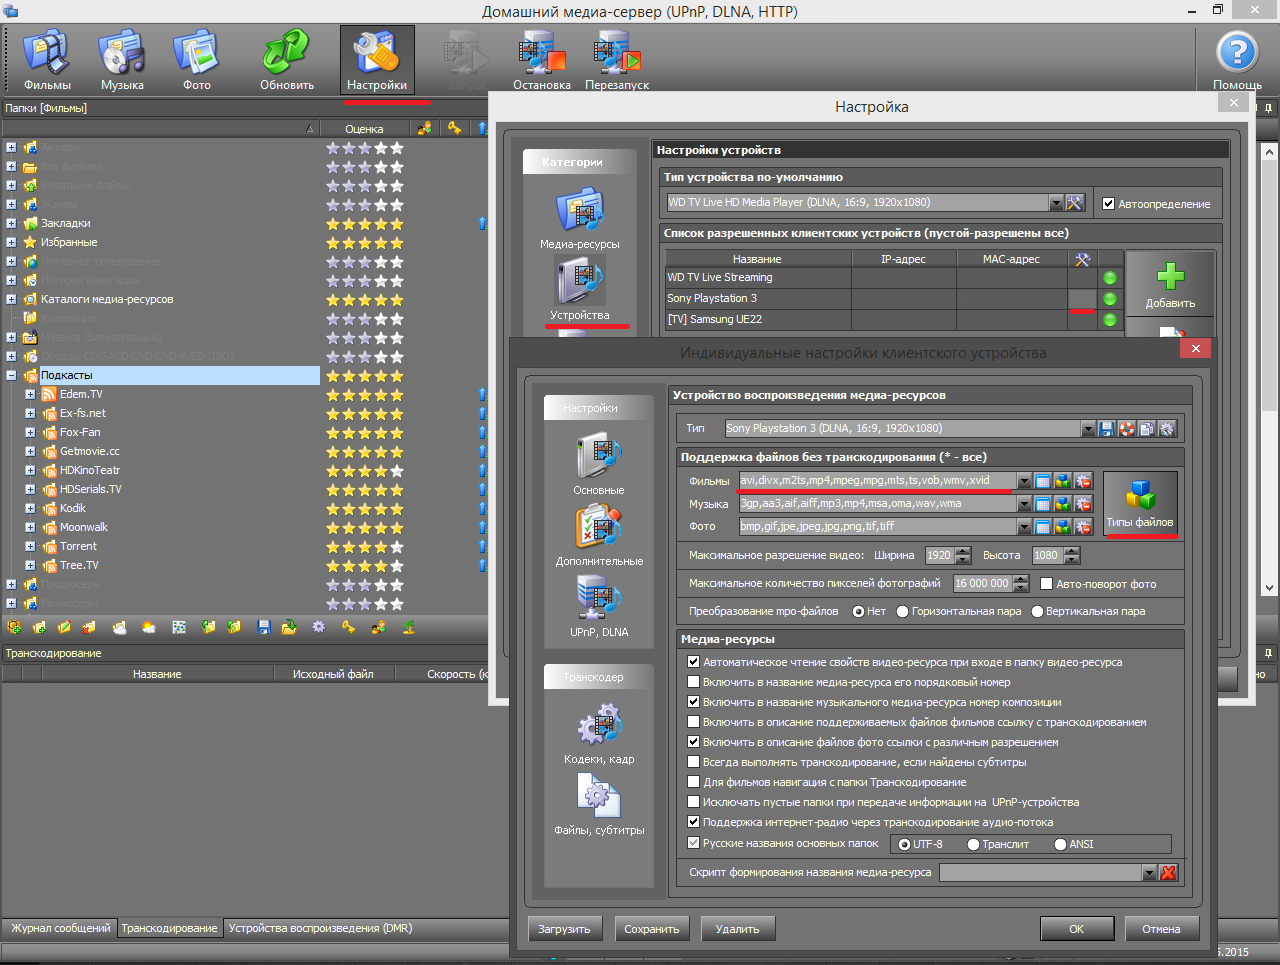Viewport: 1280px width, 965px height.
Task: Expand the Закладки tree folder
Action: pyautogui.click(x=11, y=224)
